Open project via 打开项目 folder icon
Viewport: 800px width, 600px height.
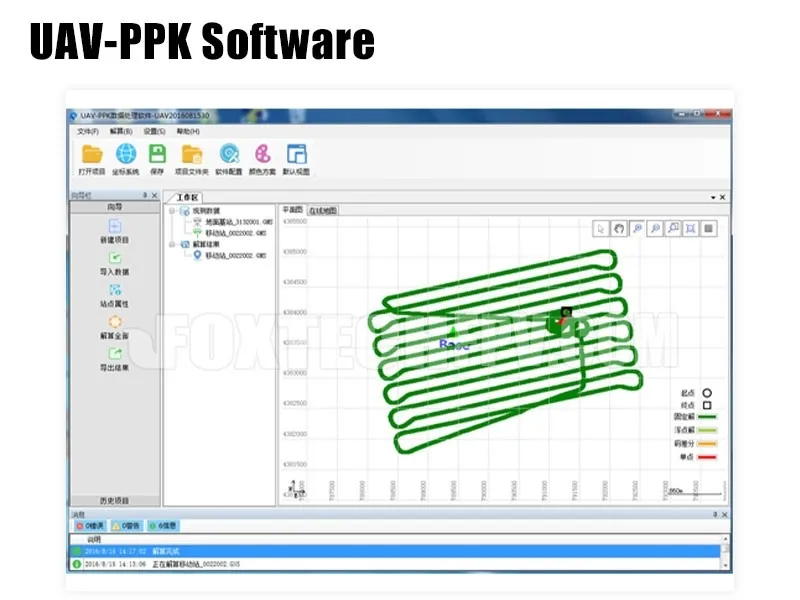(x=92, y=154)
